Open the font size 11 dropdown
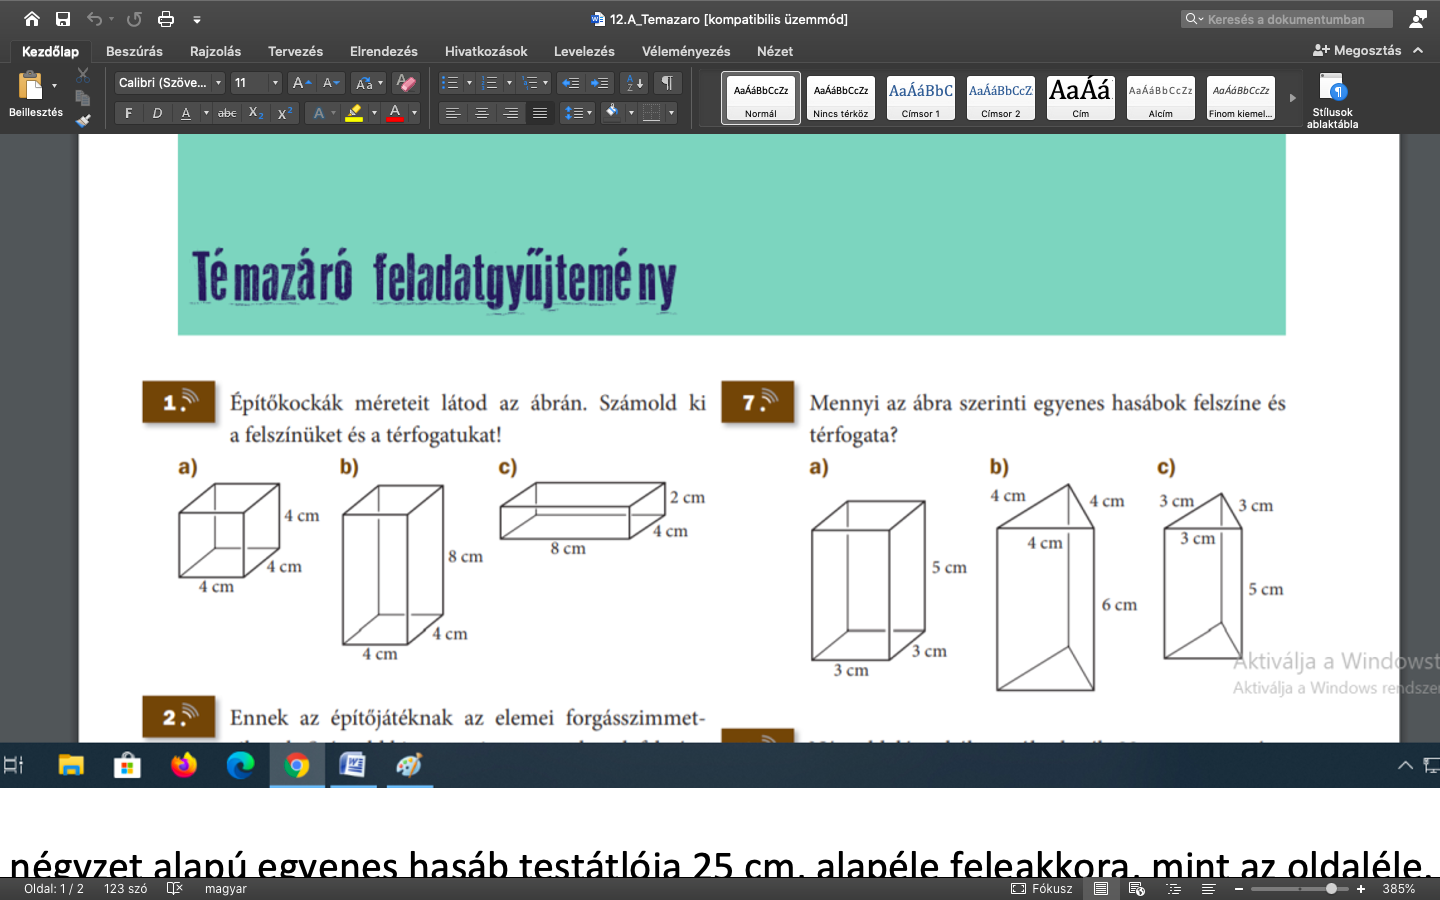Screen dimensions: 1440x900 coord(256,83)
